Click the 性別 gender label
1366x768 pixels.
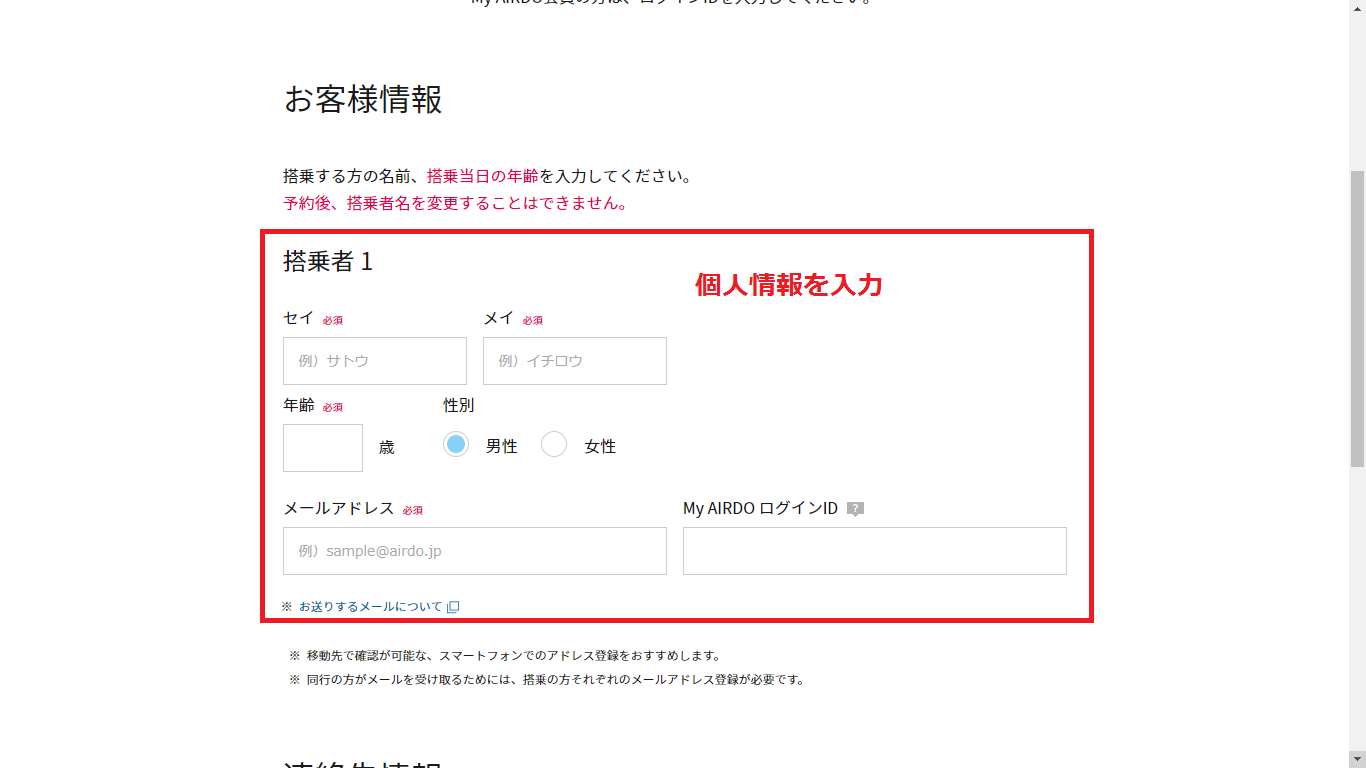pos(459,405)
